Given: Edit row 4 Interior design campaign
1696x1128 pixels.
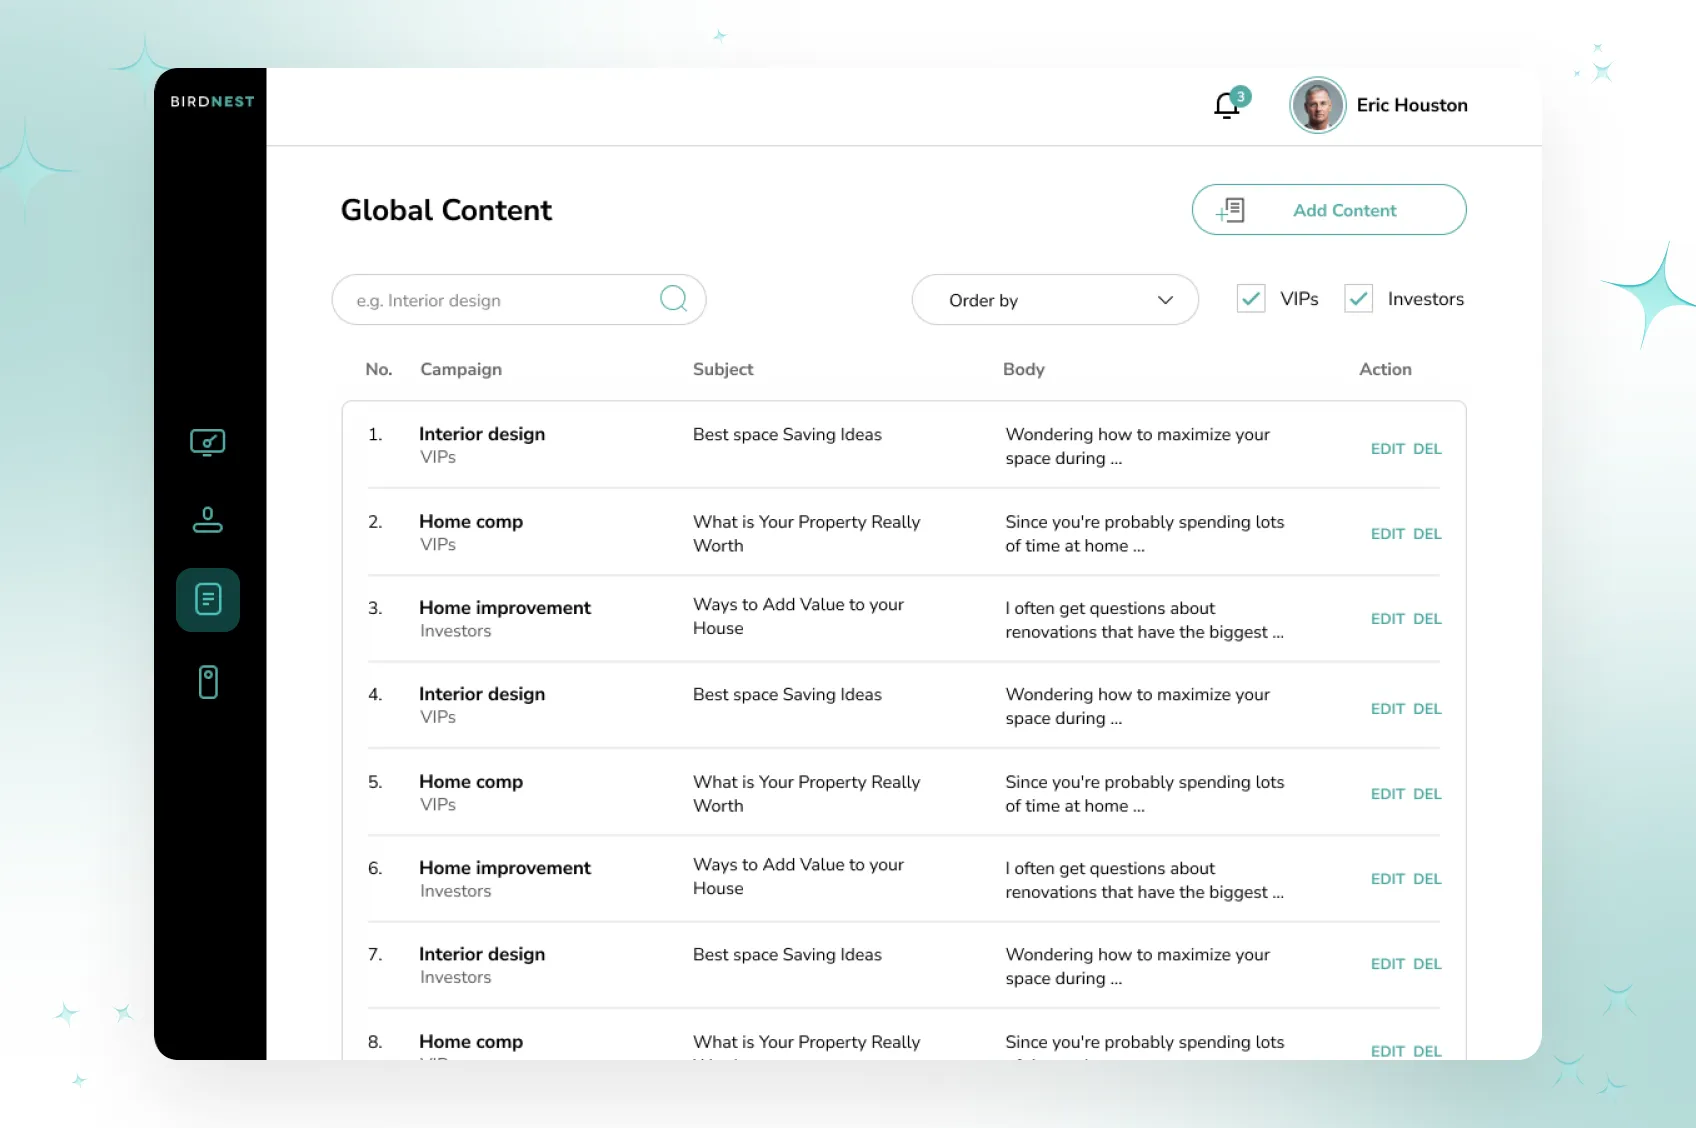Looking at the screenshot, I should point(1387,709).
